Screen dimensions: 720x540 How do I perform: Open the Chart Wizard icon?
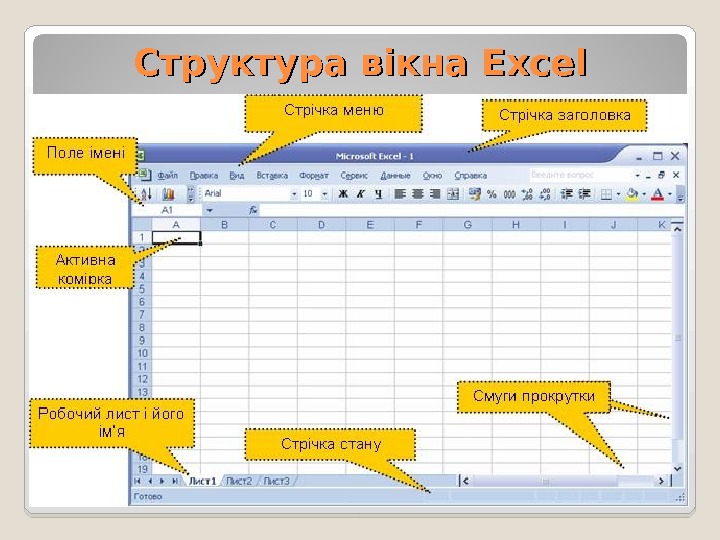(x=169, y=194)
